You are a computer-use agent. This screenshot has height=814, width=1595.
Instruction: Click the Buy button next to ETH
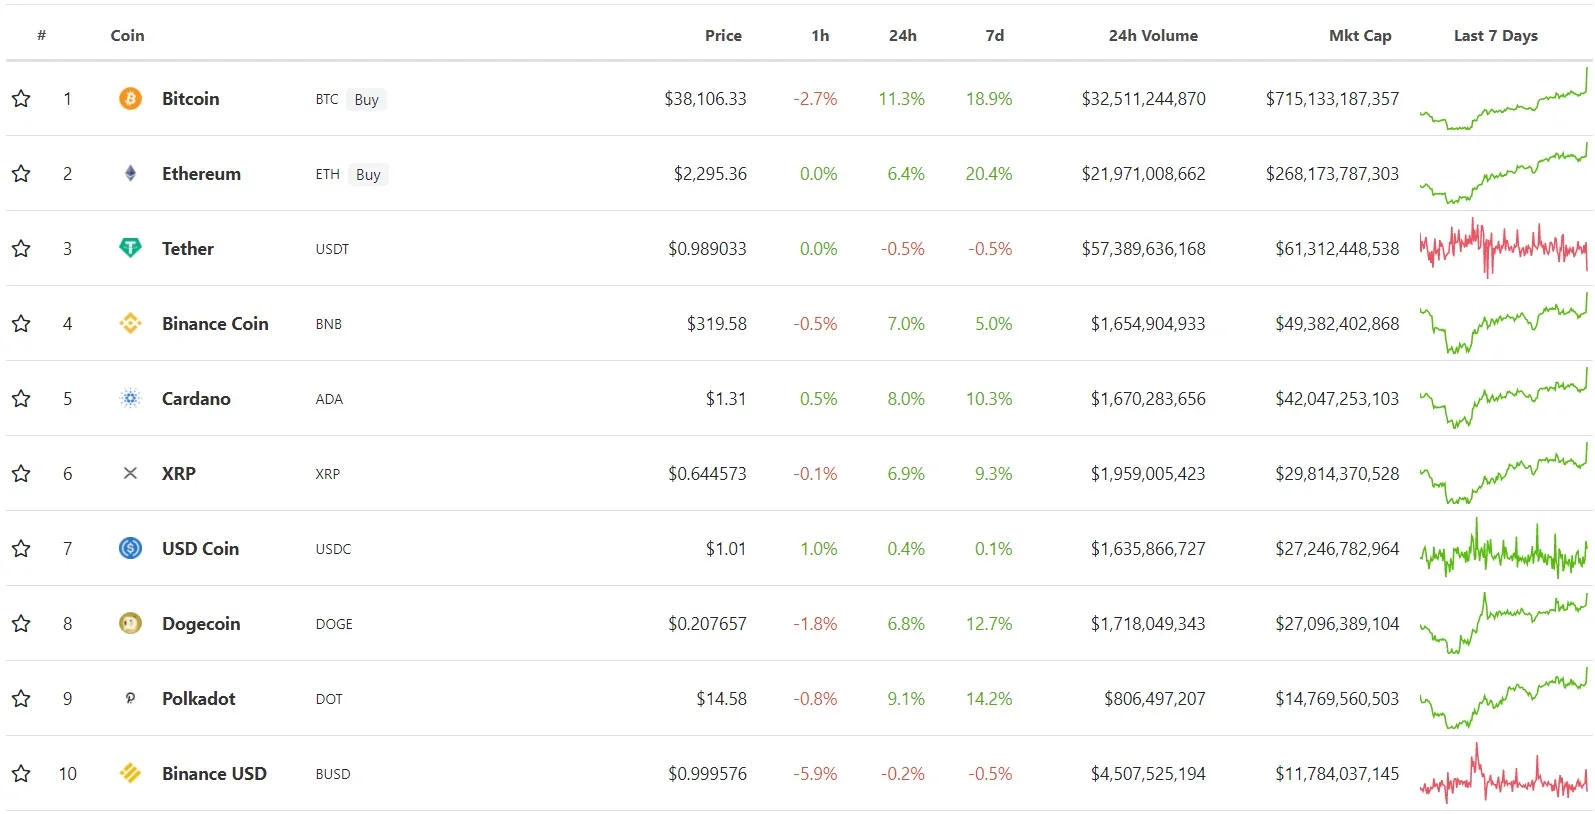[x=368, y=174]
